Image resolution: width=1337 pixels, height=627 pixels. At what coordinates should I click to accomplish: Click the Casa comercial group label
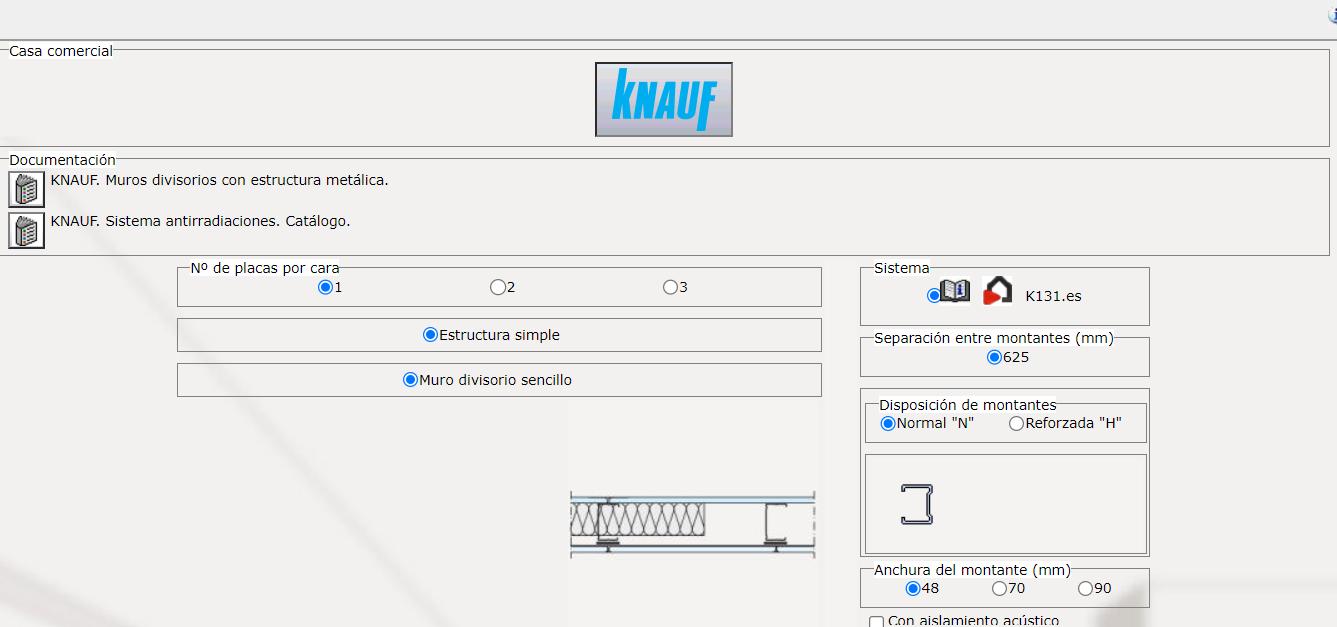(x=61, y=51)
